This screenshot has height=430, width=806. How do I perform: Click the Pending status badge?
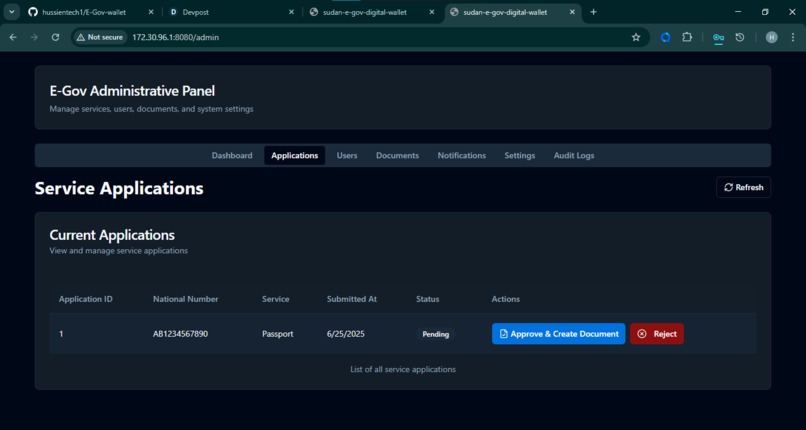pyautogui.click(x=435, y=334)
